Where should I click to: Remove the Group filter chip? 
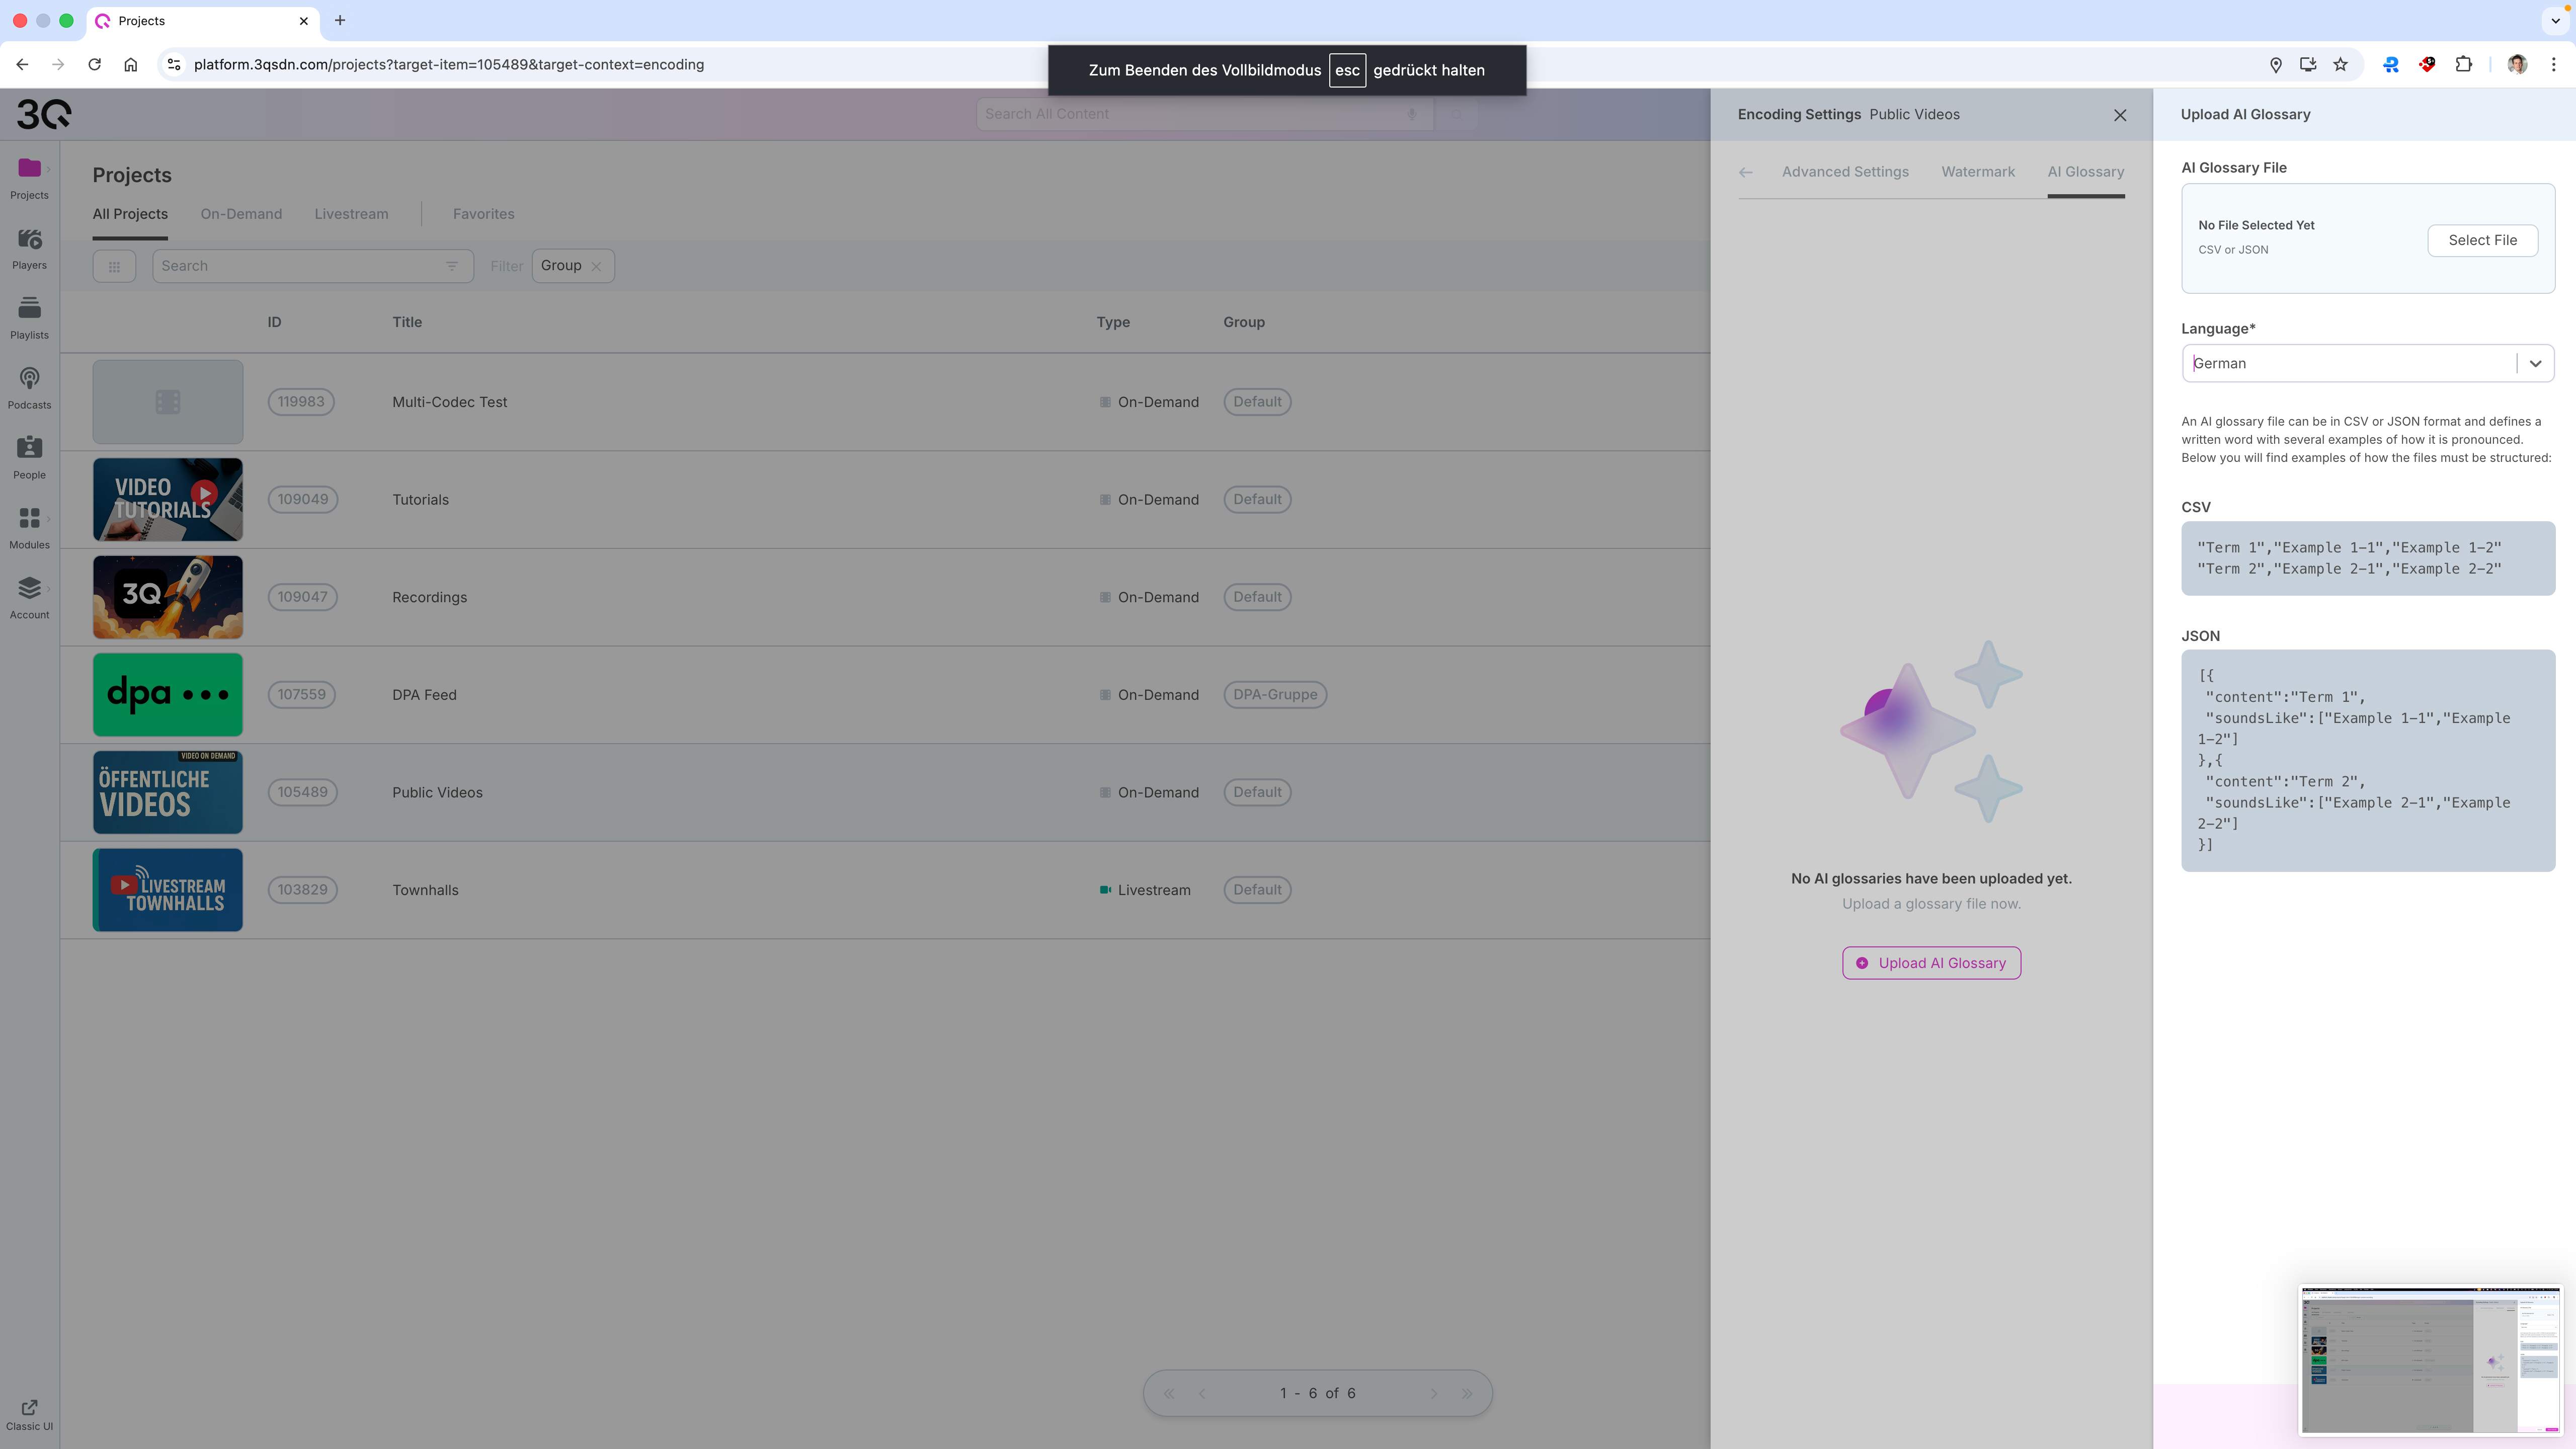point(596,266)
